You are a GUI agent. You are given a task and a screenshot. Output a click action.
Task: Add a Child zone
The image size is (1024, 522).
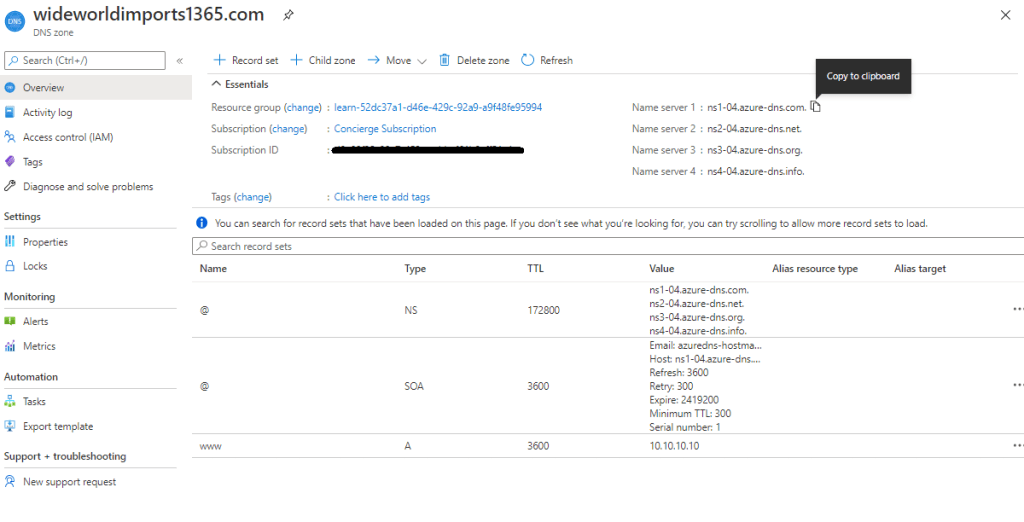pyautogui.click(x=323, y=61)
